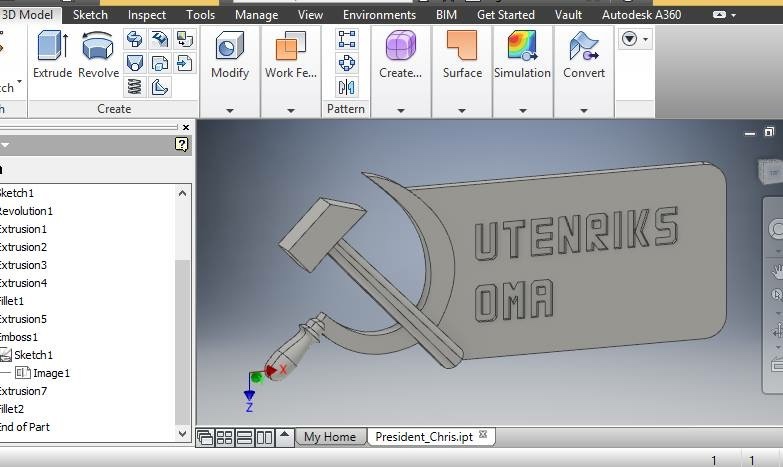
Task: Expand the Create Freeform dropdown arrow
Action: 400,110
